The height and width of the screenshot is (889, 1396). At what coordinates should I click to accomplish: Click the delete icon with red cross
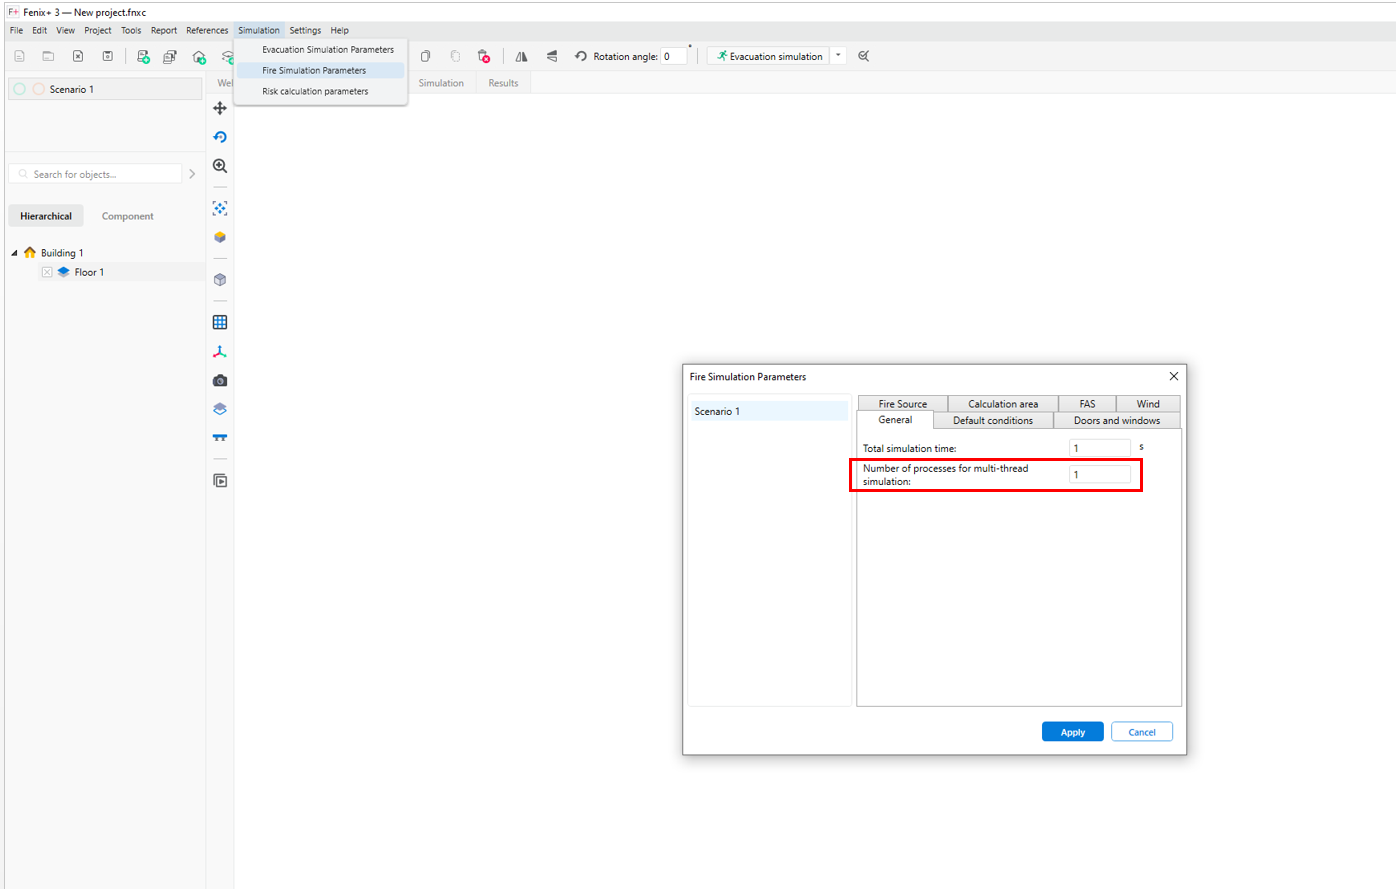[484, 57]
